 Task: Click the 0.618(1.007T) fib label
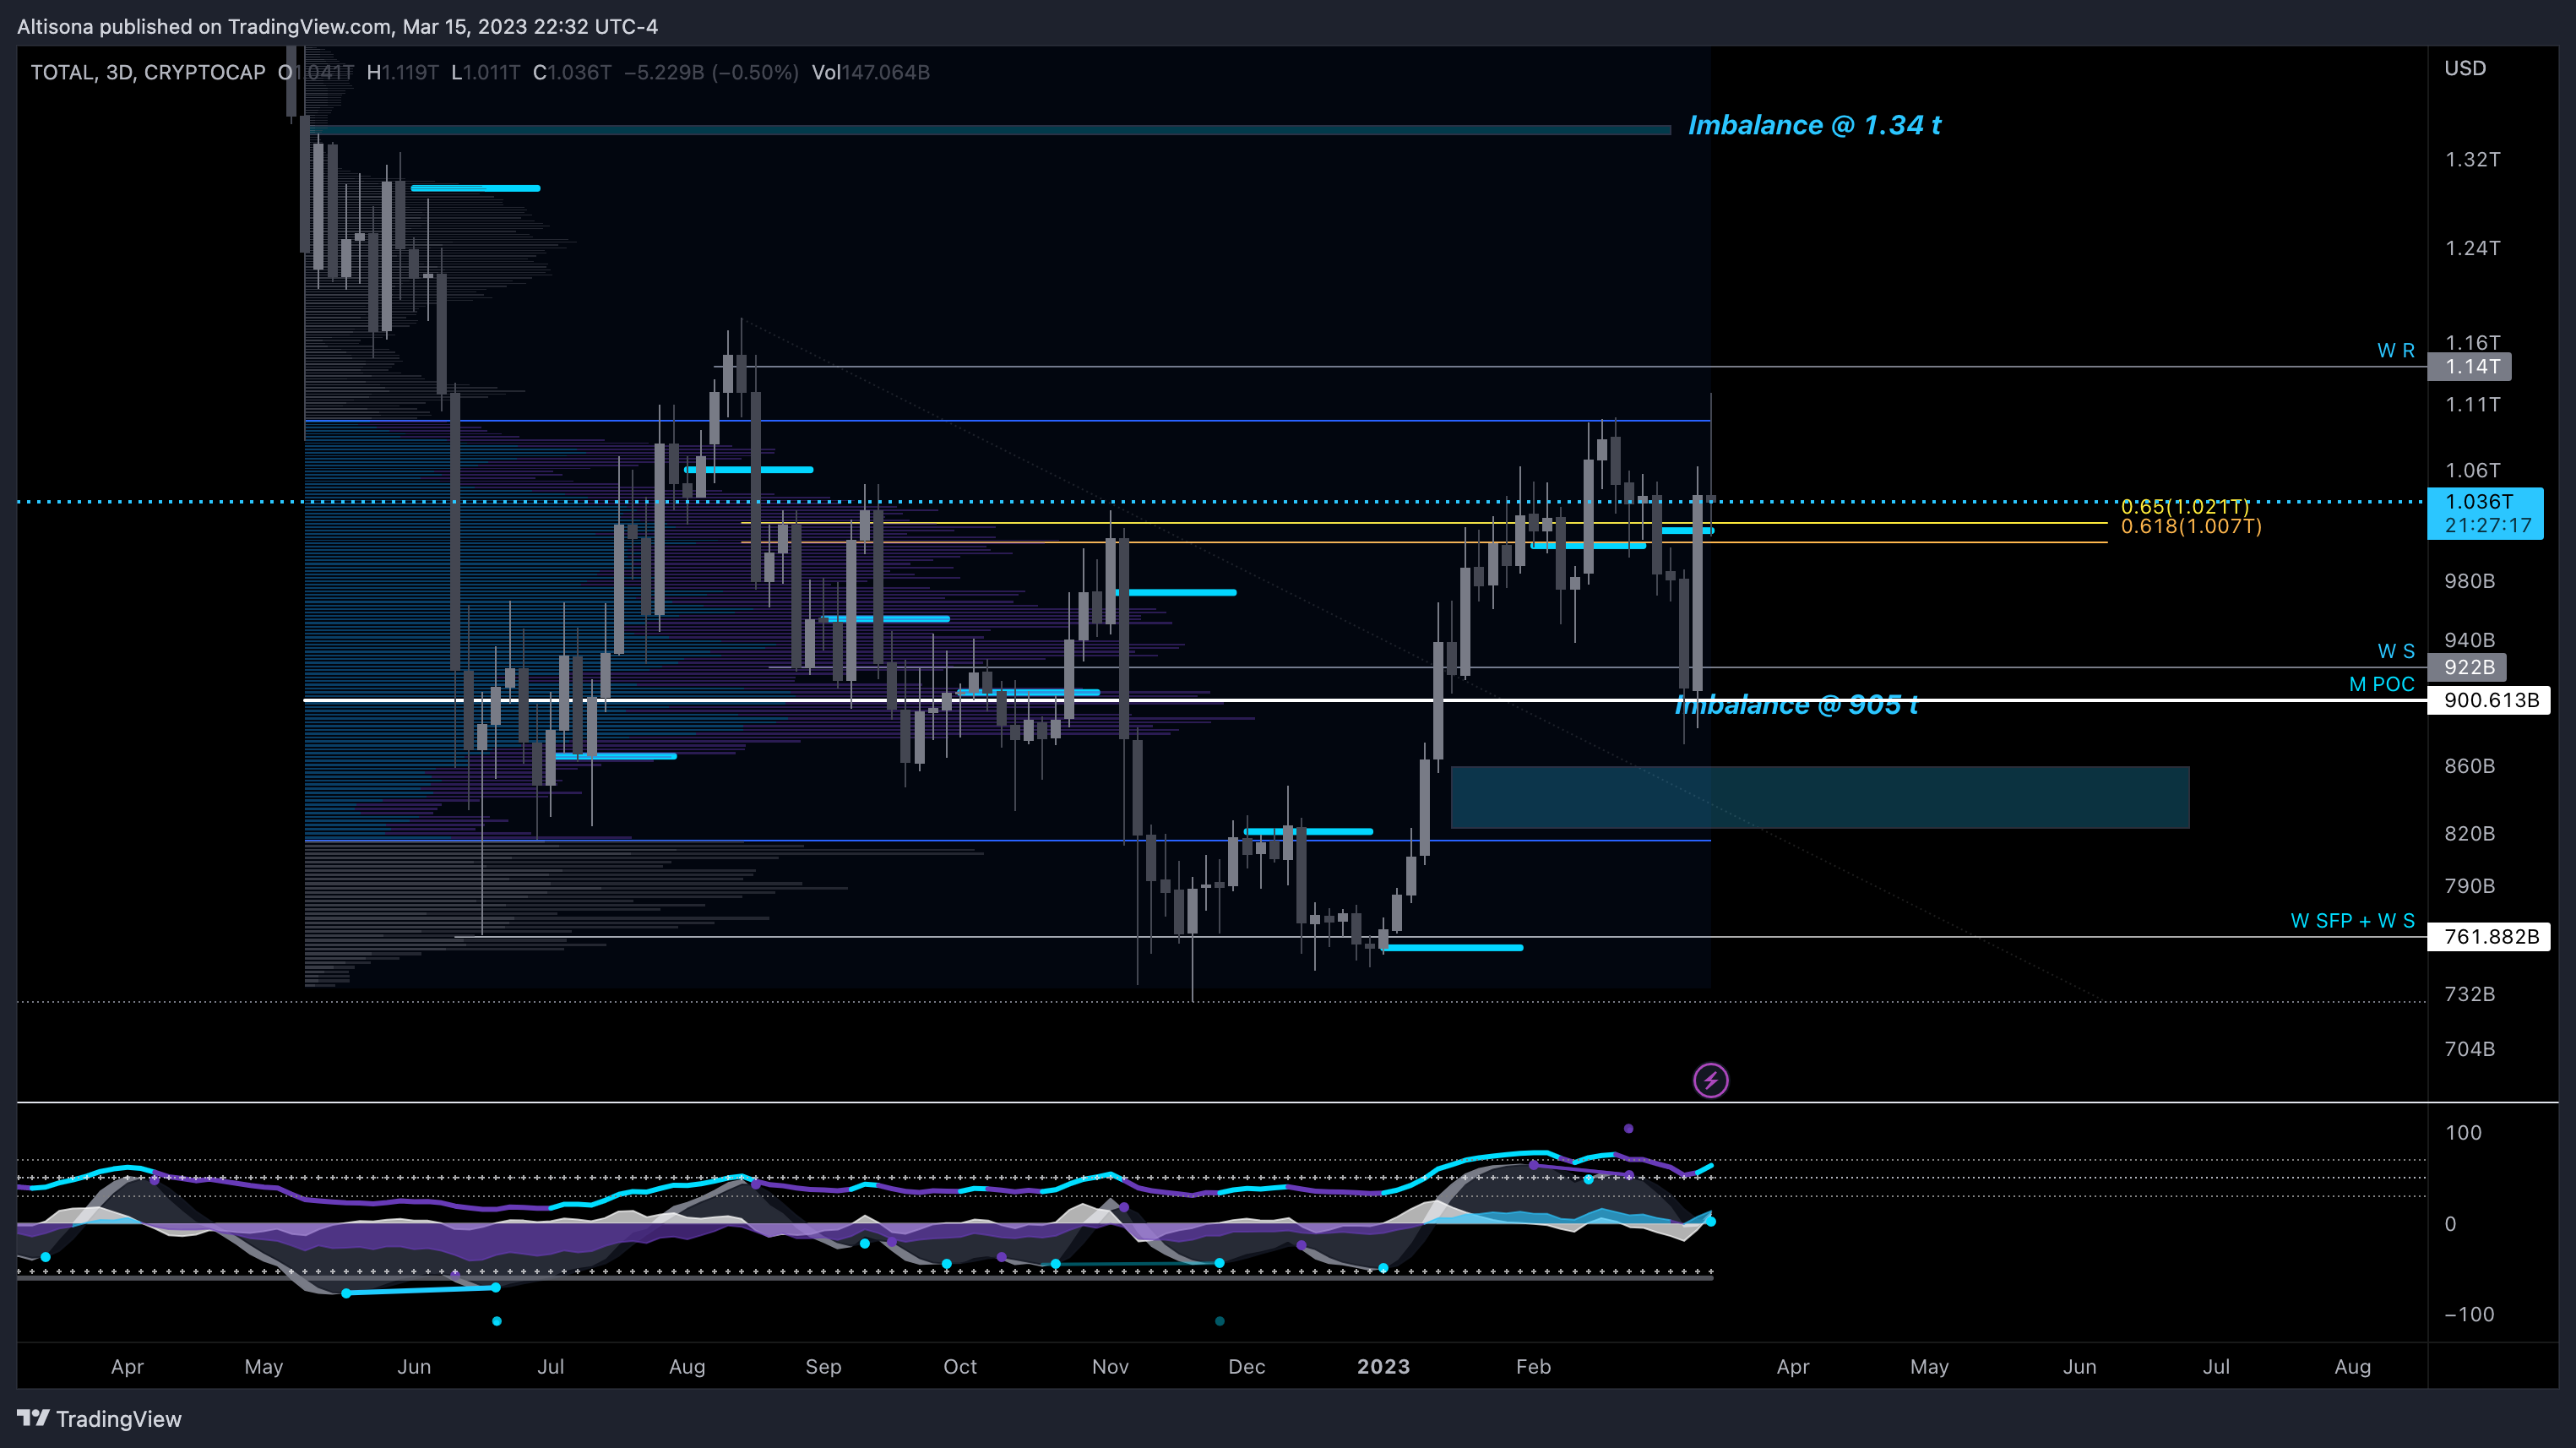[x=2191, y=526]
